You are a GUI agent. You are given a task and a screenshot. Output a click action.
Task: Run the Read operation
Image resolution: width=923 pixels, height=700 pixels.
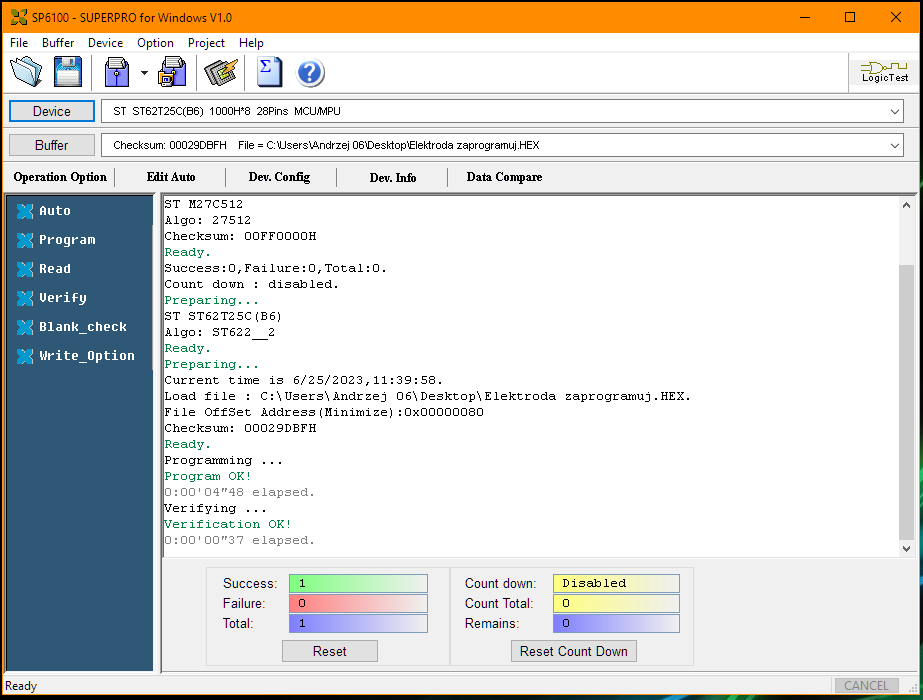(44, 268)
